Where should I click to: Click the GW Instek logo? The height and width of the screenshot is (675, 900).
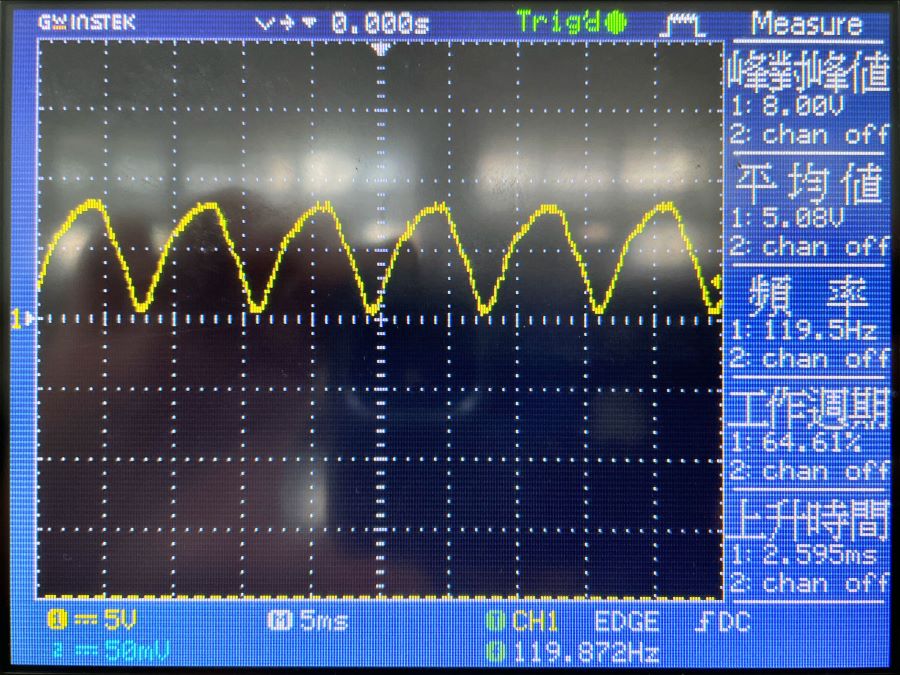pos(88,21)
